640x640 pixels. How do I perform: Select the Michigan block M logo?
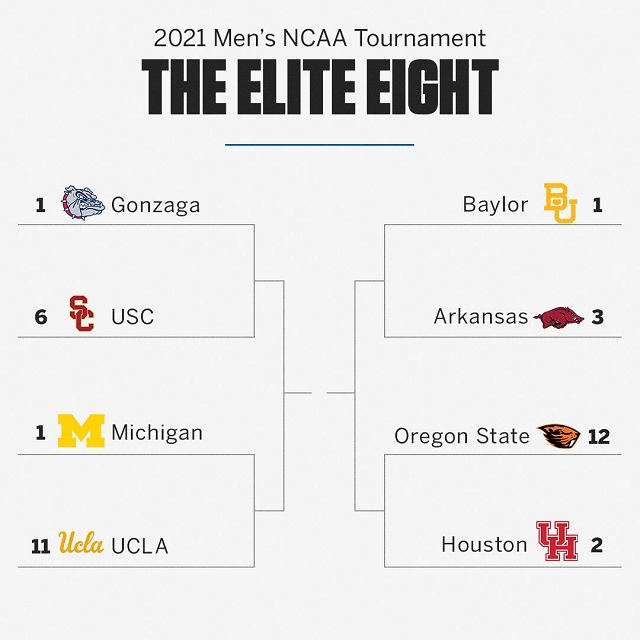pos(81,431)
